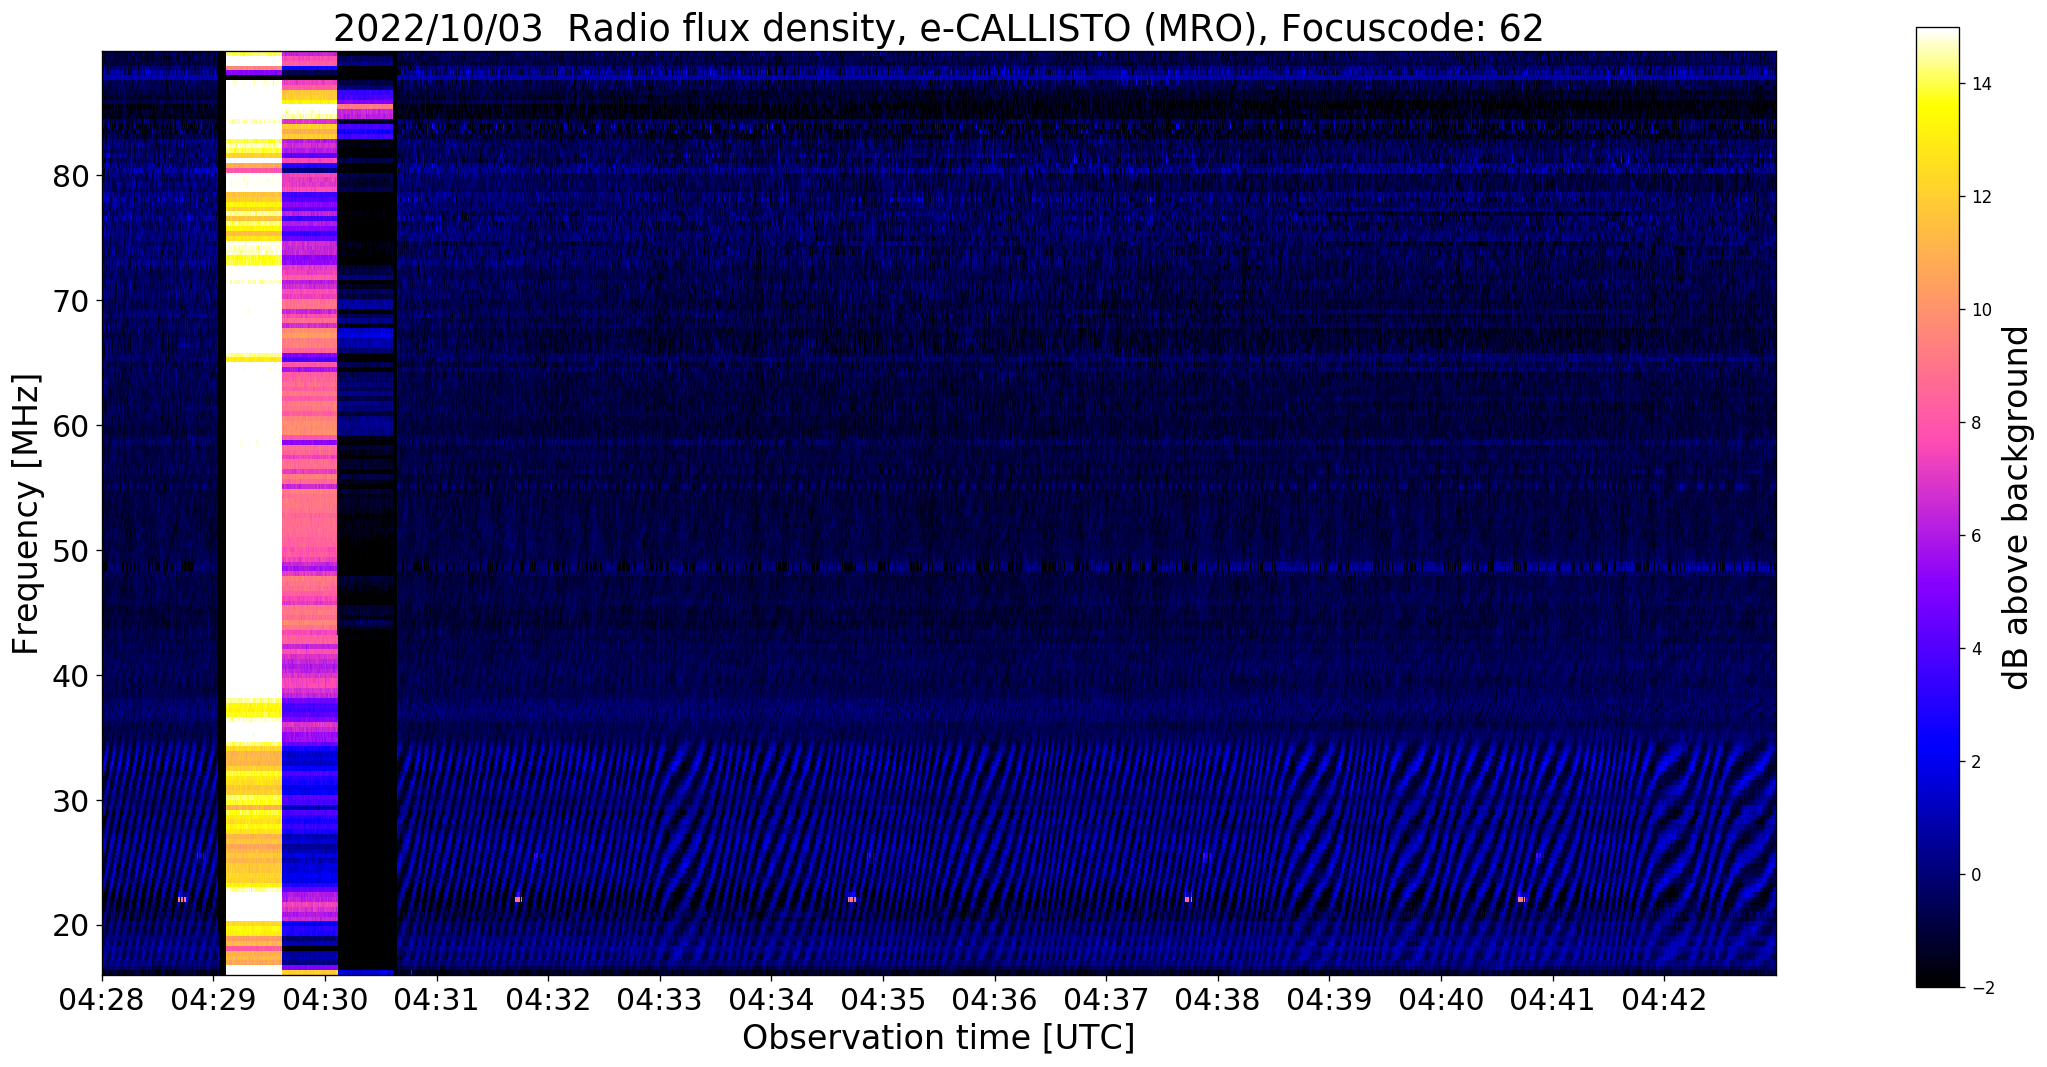
Task: Click the 'Frequency [MHz]' axis label
Action: 27,514
